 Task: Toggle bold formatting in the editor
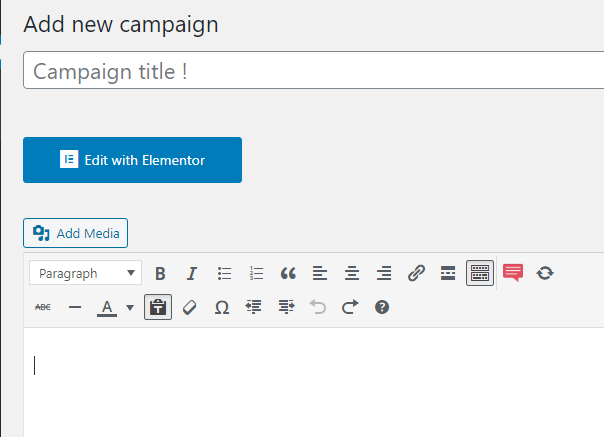(x=160, y=273)
